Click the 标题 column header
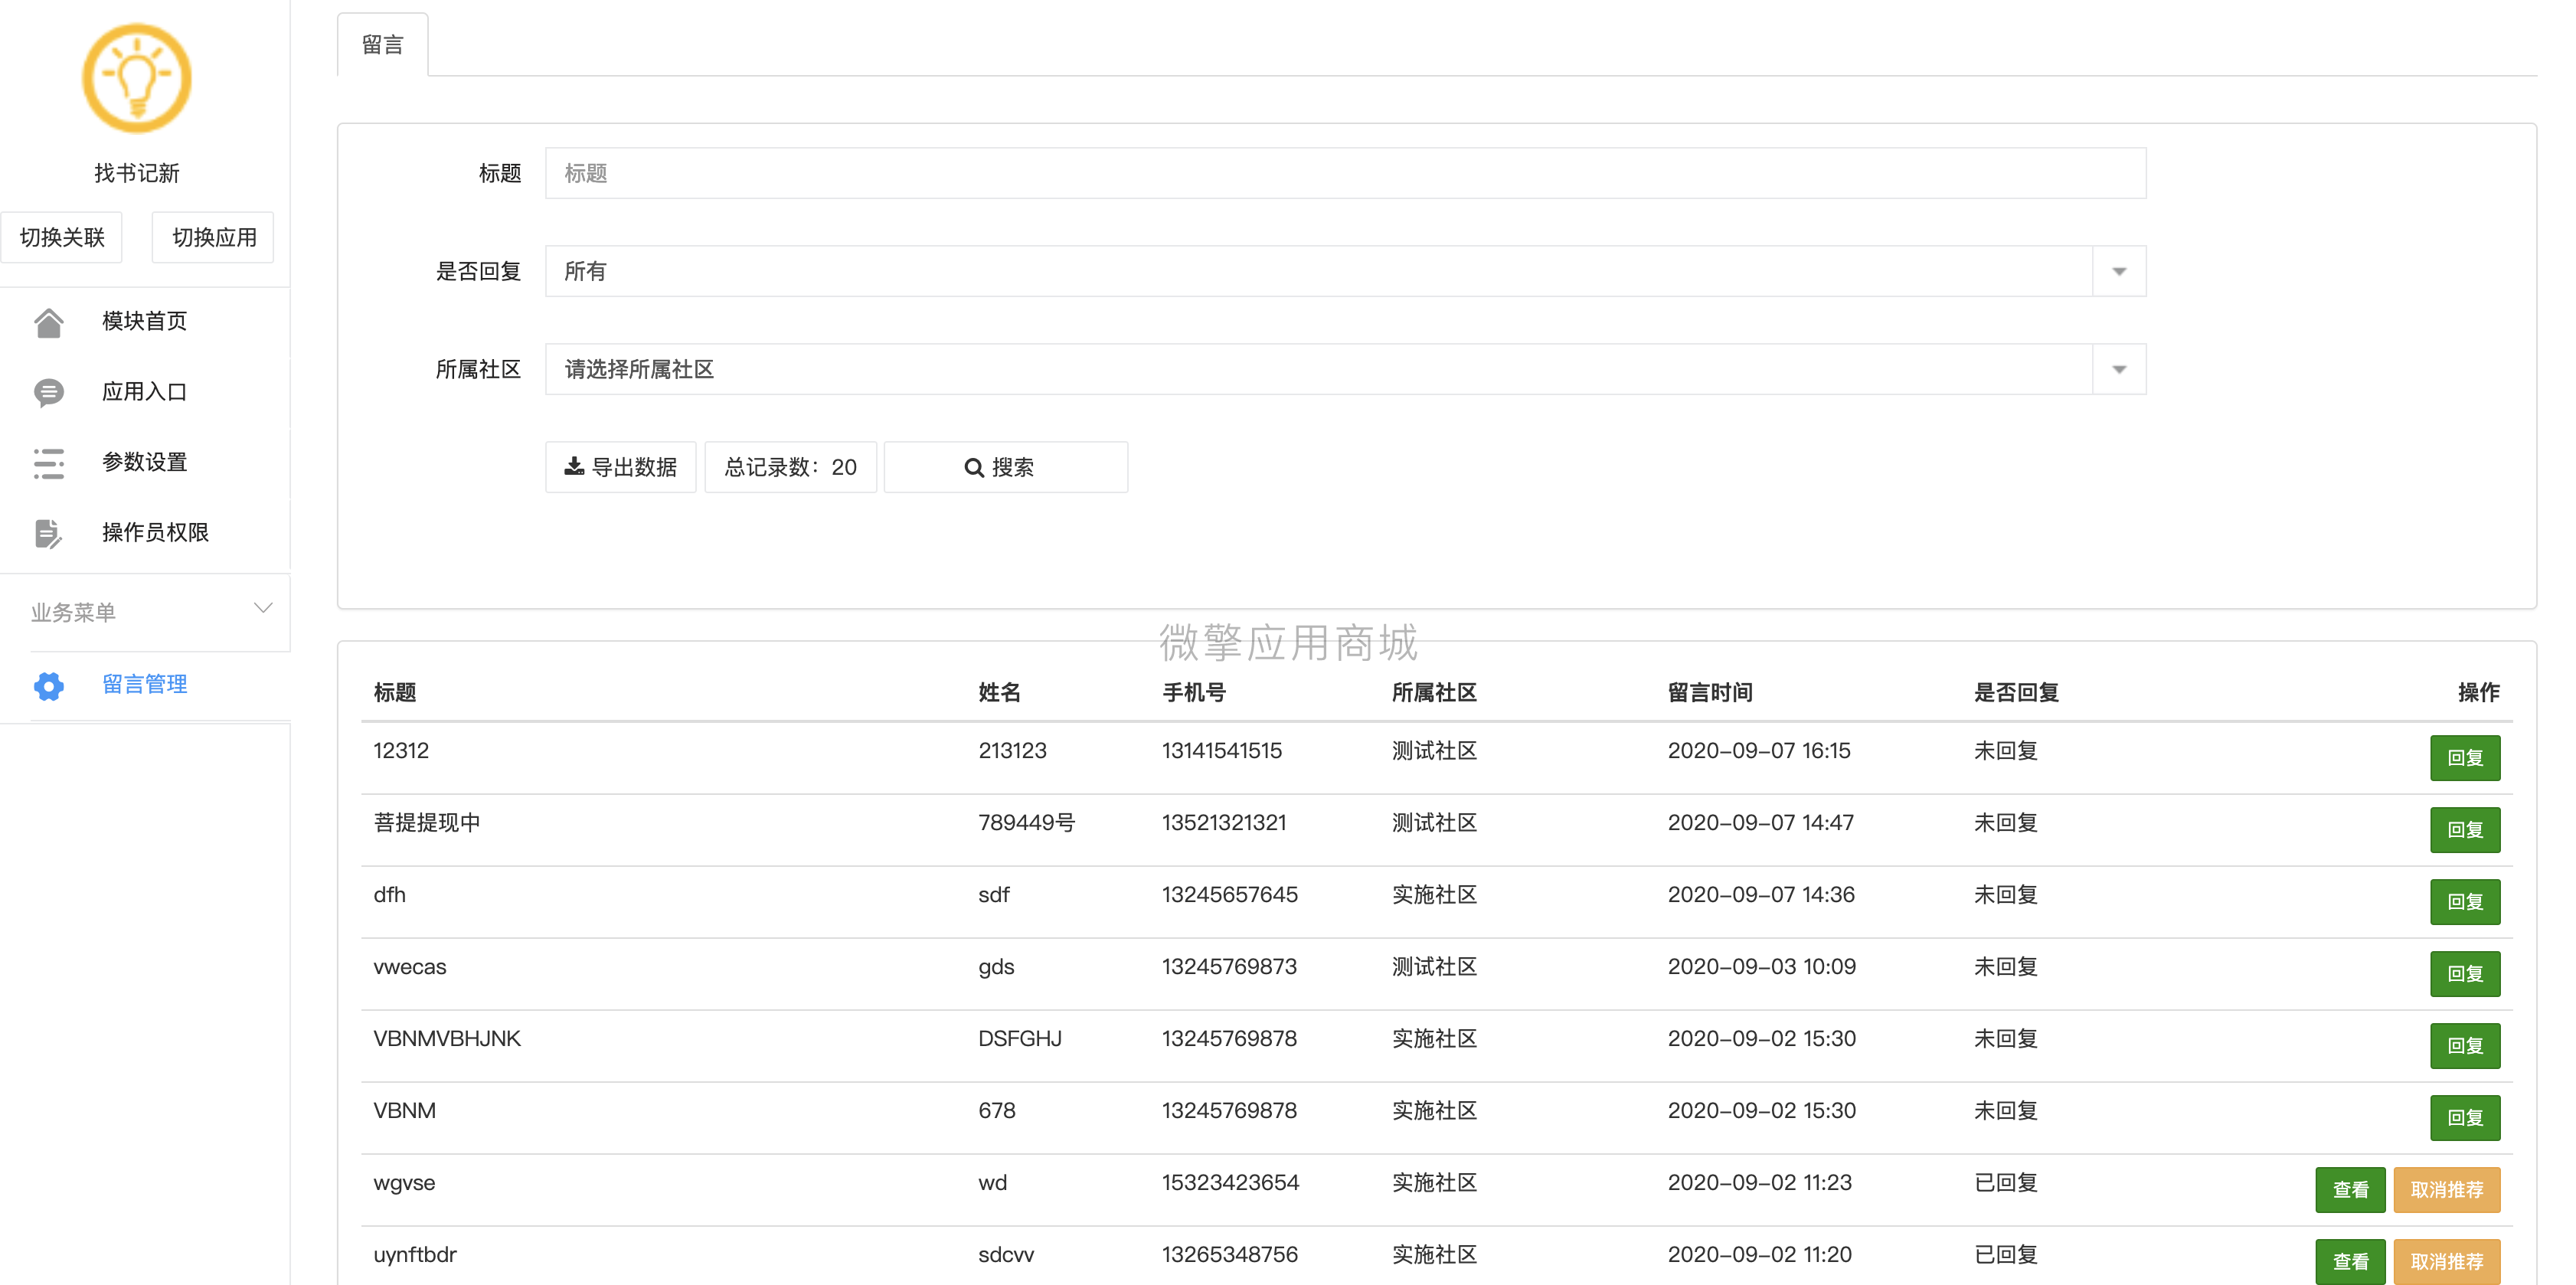 coord(395,692)
